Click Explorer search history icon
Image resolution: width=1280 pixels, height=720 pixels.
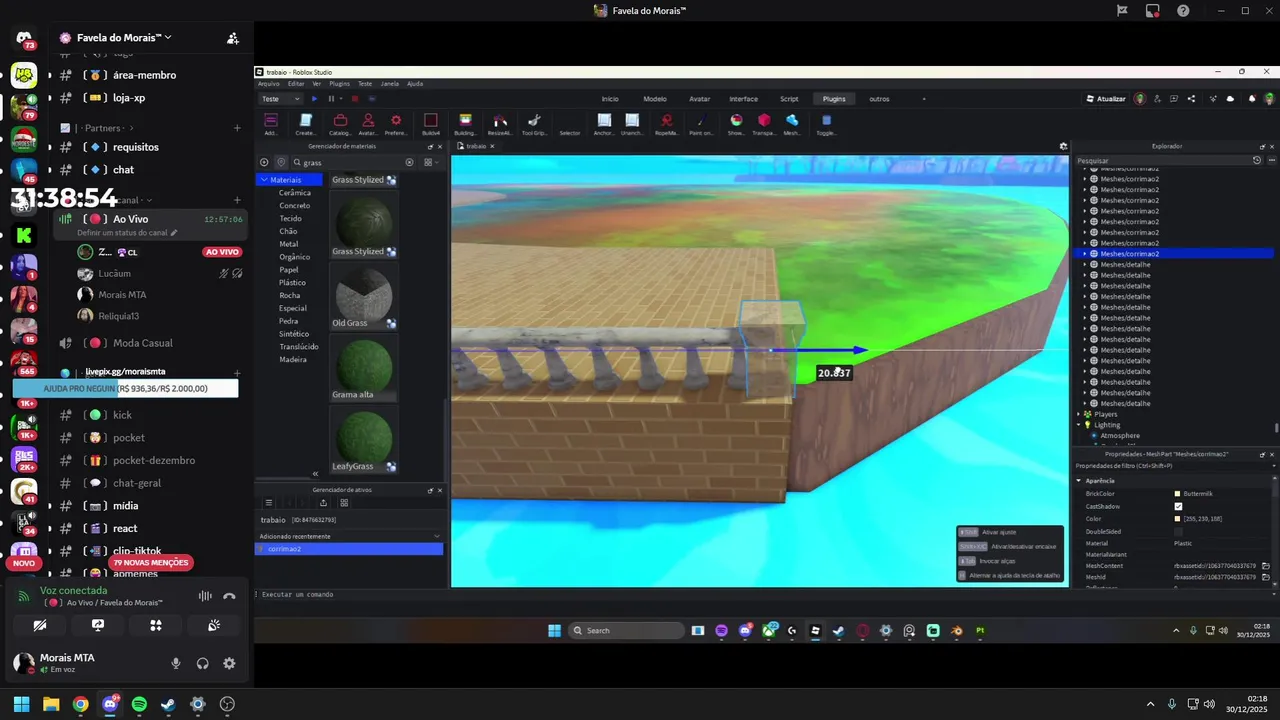[1257, 160]
